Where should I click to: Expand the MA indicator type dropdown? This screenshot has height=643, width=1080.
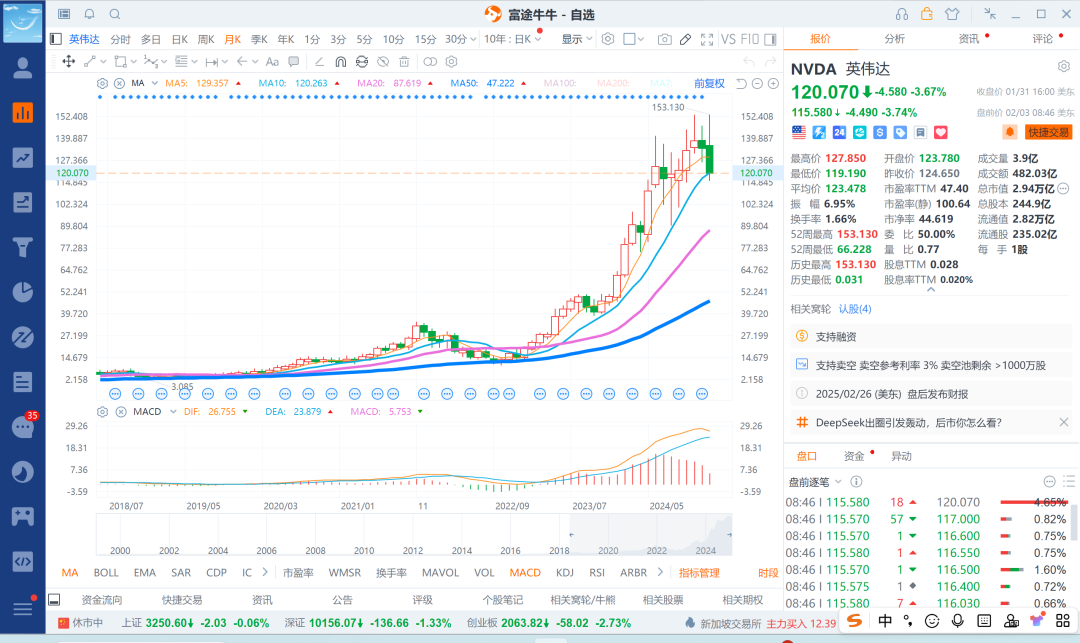pyautogui.click(x=155, y=83)
